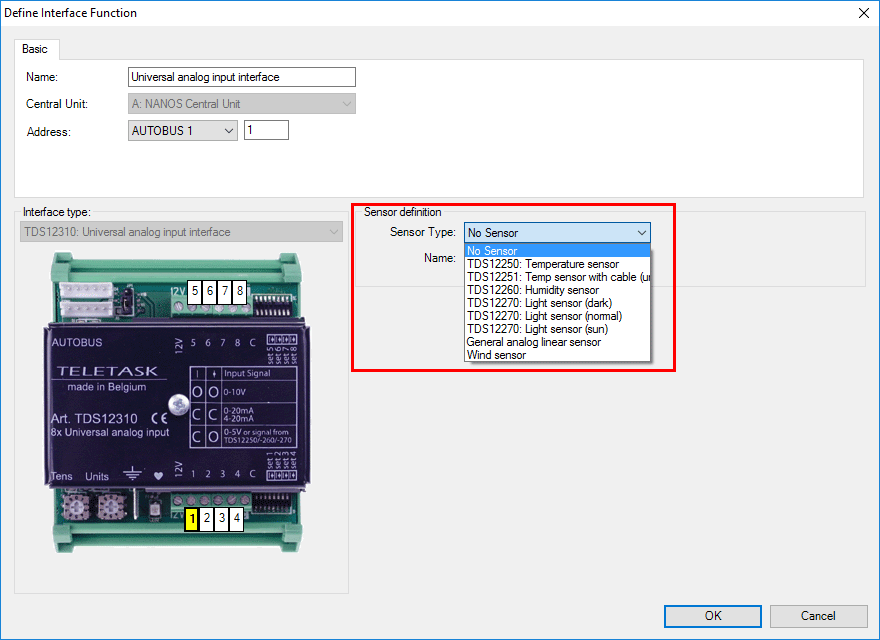Pick TDS12270: Light sensor (dark)

pyautogui.click(x=538, y=303)
